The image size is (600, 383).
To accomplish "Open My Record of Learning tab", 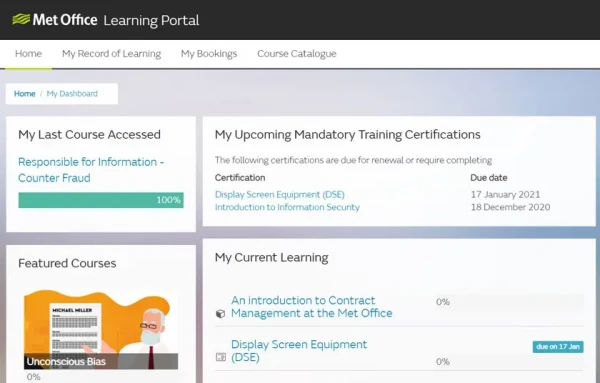I will click(x=111, y=54).
